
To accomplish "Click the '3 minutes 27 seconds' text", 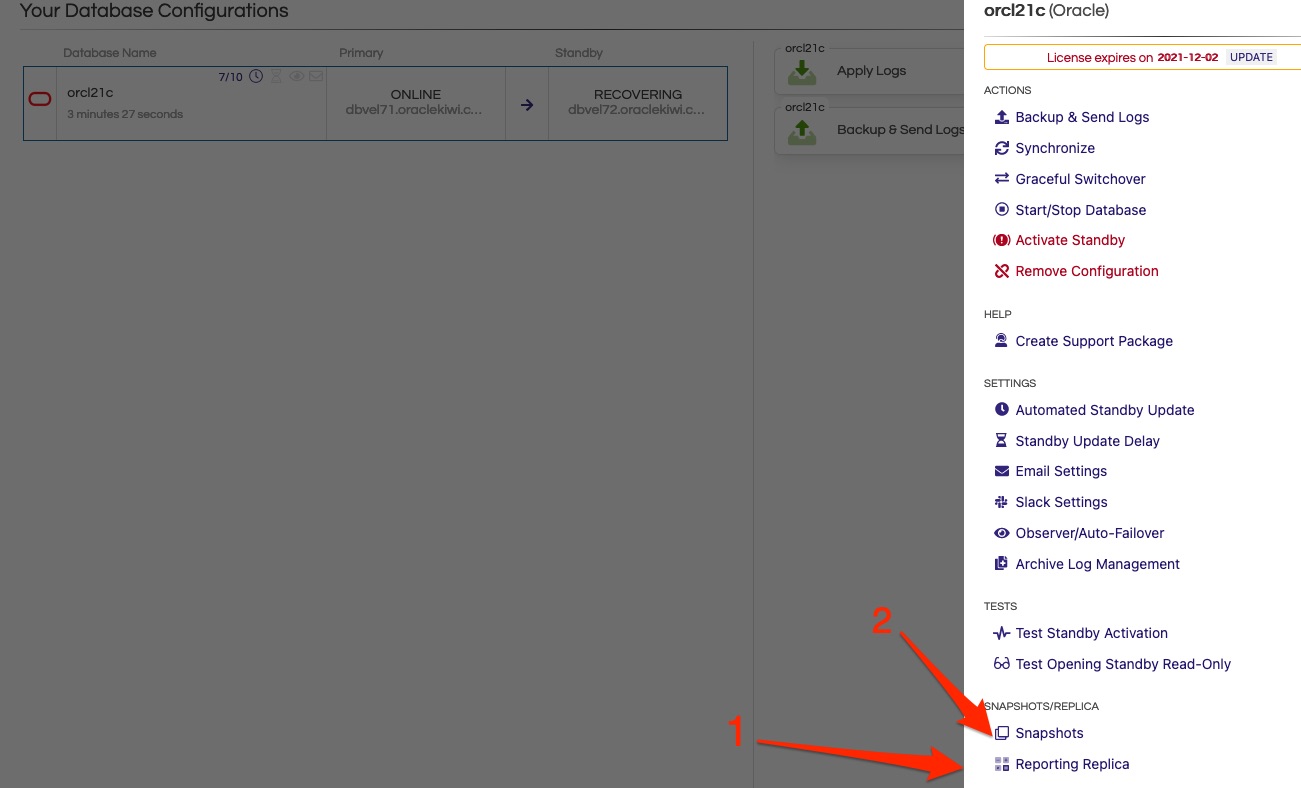I will (125, 114).
